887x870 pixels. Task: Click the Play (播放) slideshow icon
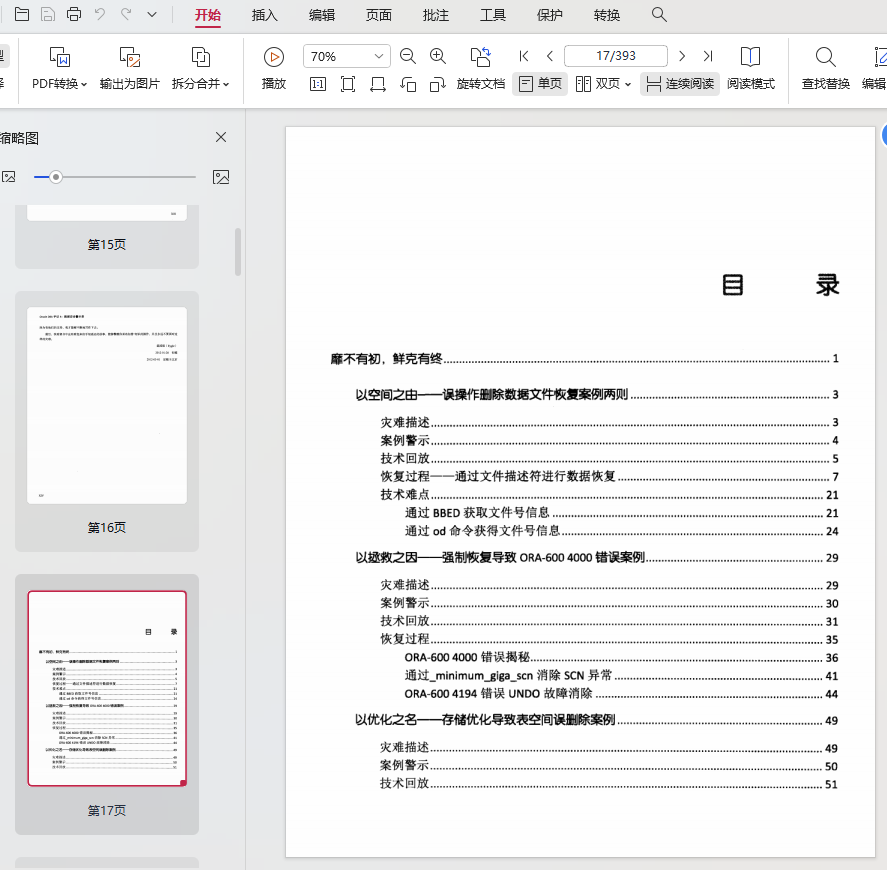coord(273,57)
